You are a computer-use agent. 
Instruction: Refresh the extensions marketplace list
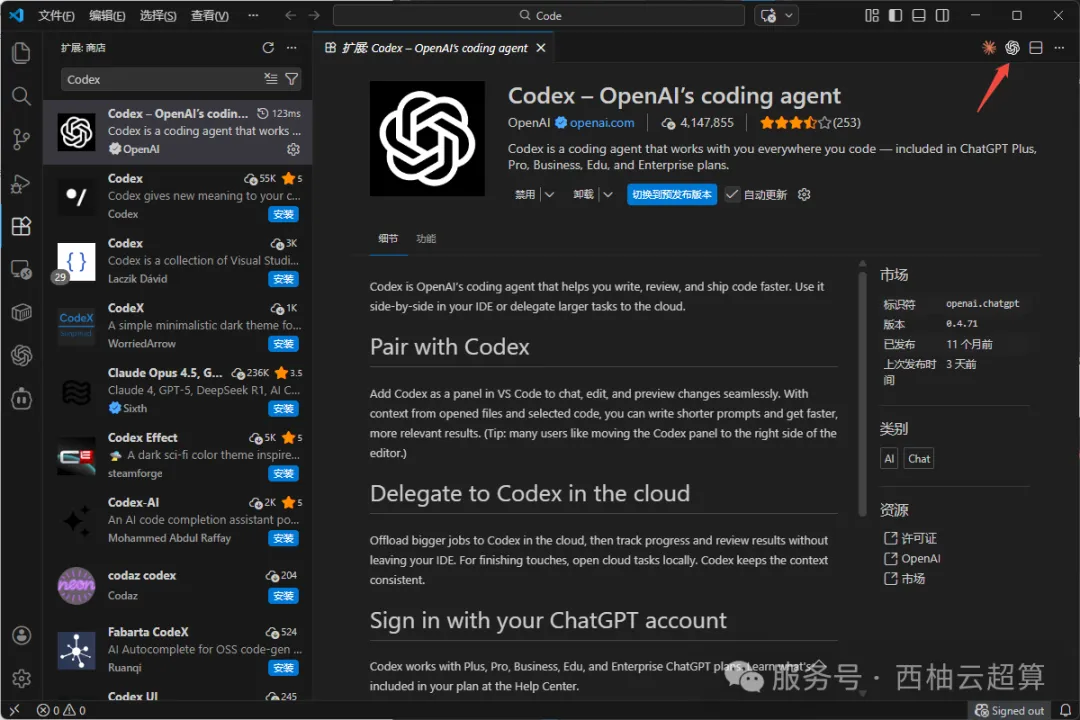(x=268, y=48)
